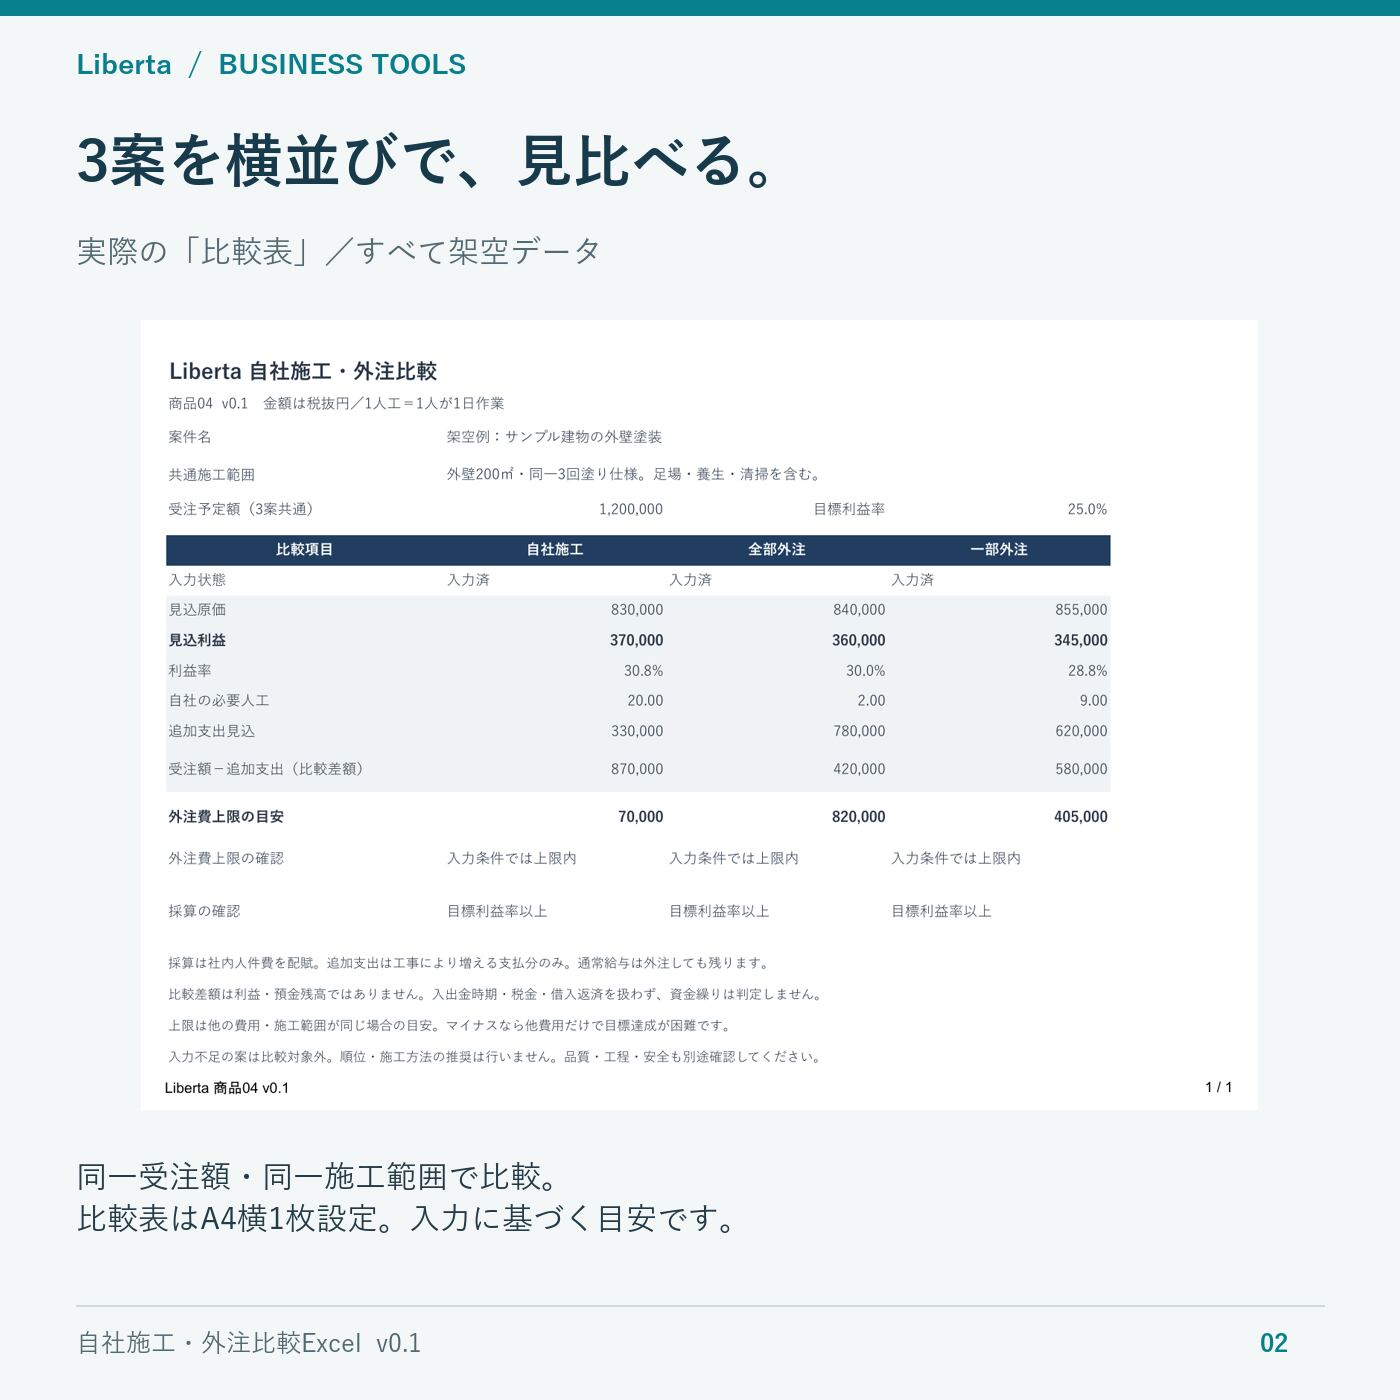The width and height of the screenshot is (1400, 1400).
Task: Select the estimated cost "830,000"
Action: click(637, 610)
